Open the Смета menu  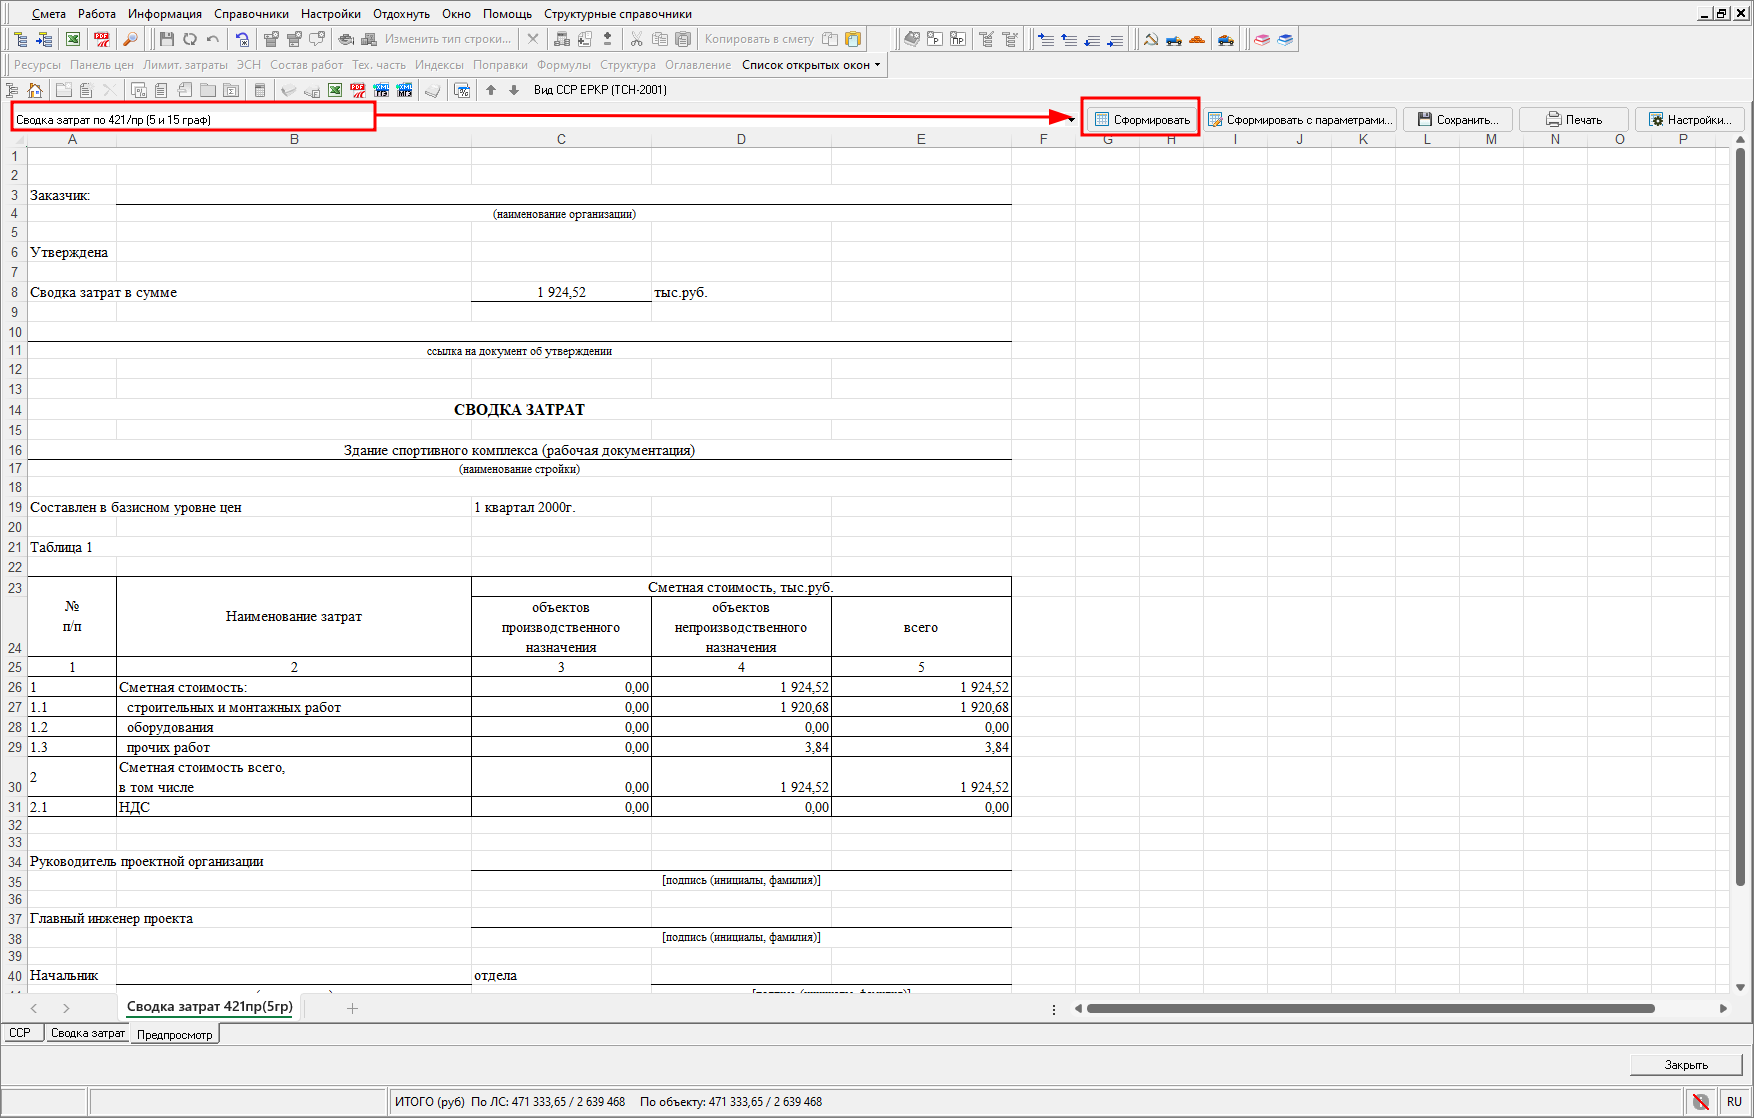pyautogui.click(x=48, y=14)
